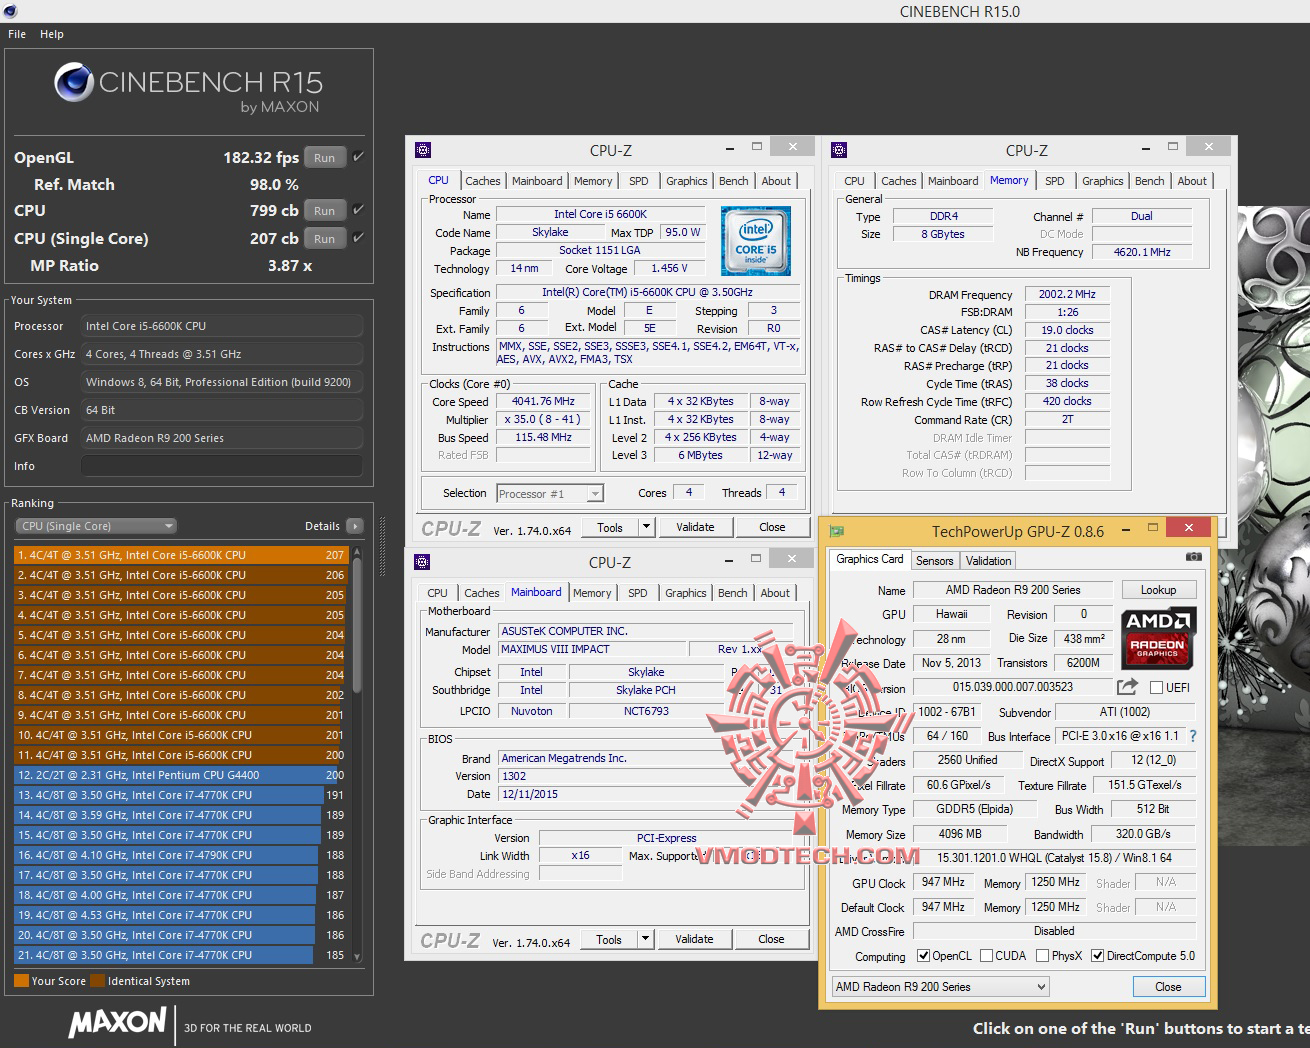This screenshot has height=1048, width=1310.
Task: Click the DRAM Frequency value 2002.2 MHz
Action: coord(1067,294)
